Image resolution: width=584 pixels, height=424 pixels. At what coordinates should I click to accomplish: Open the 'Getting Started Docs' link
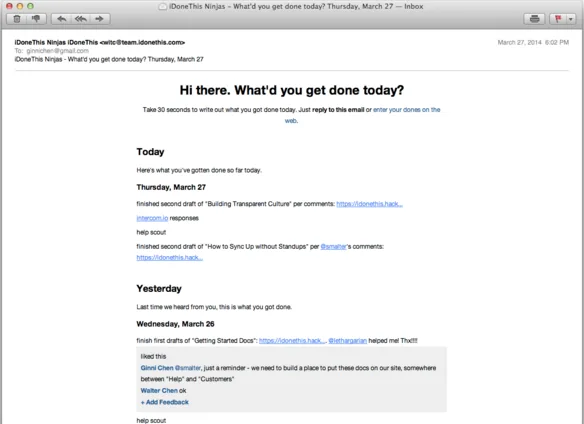tap(292, 341)
